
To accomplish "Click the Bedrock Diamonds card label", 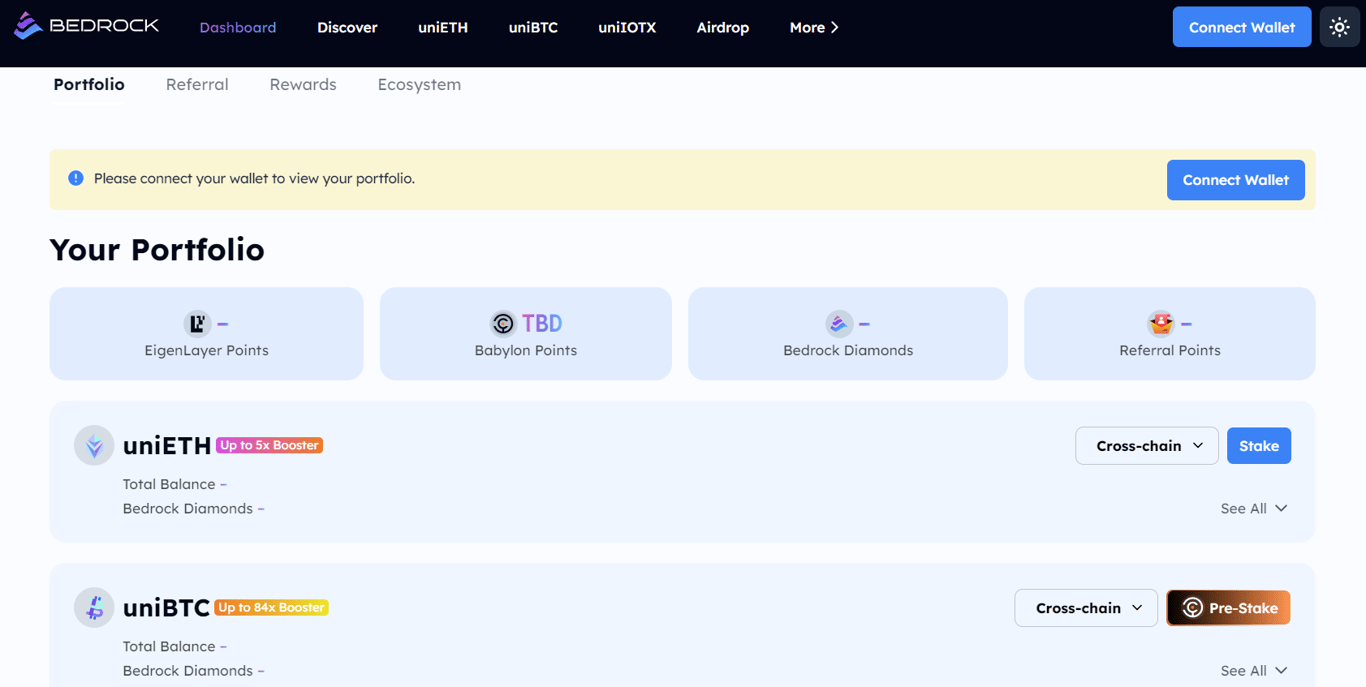I will coord(848,350).
